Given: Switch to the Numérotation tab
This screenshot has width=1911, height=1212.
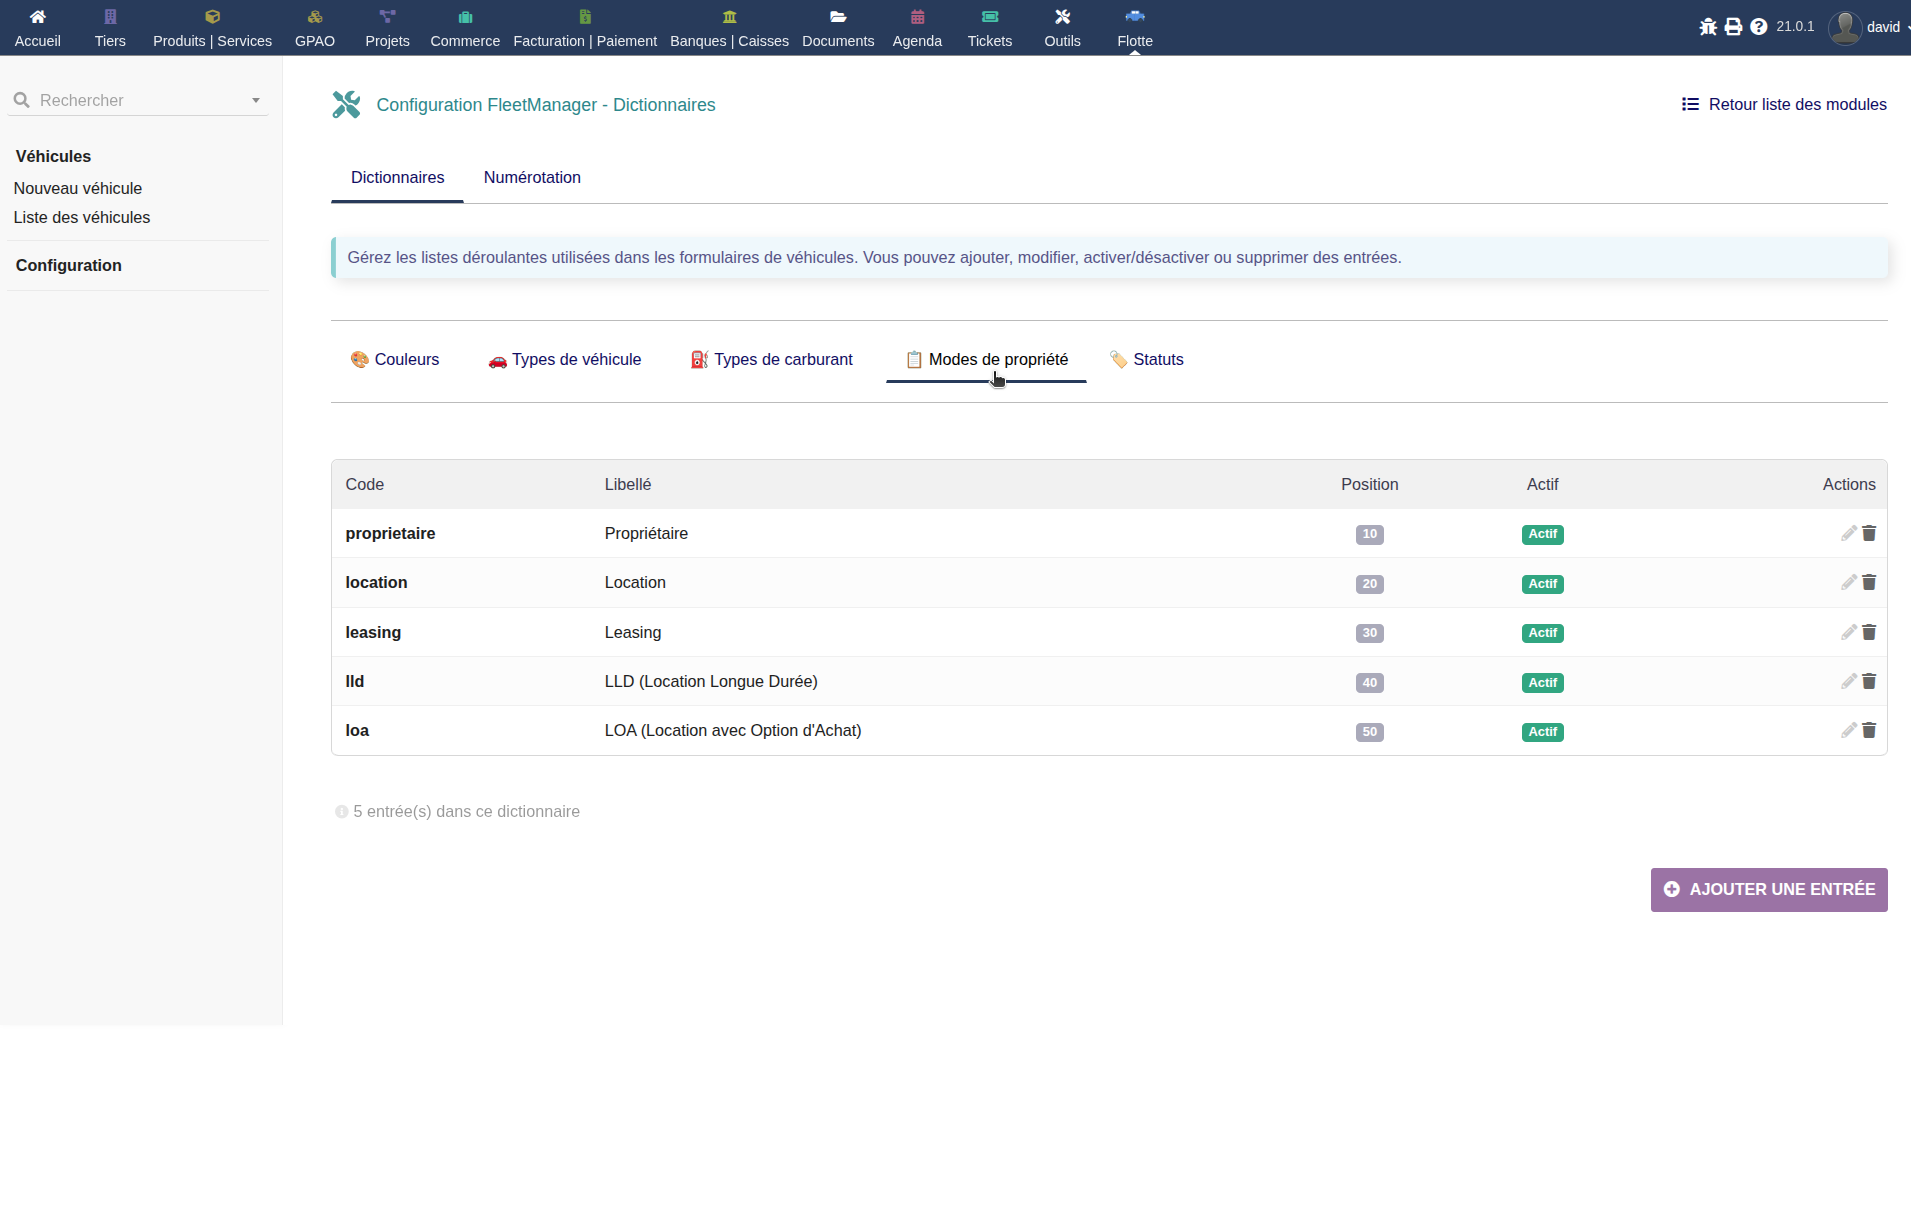Looking at the screenshot, I should (532, 177).
